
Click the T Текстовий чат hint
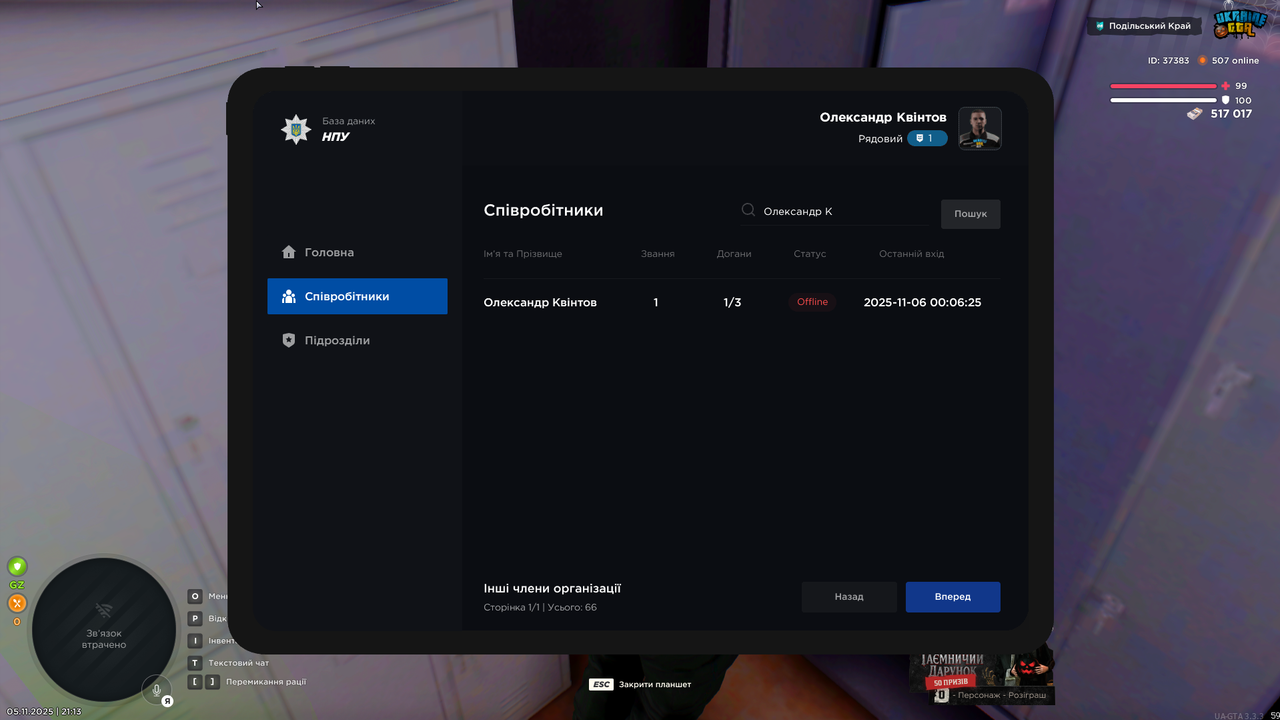coord(228,662)
